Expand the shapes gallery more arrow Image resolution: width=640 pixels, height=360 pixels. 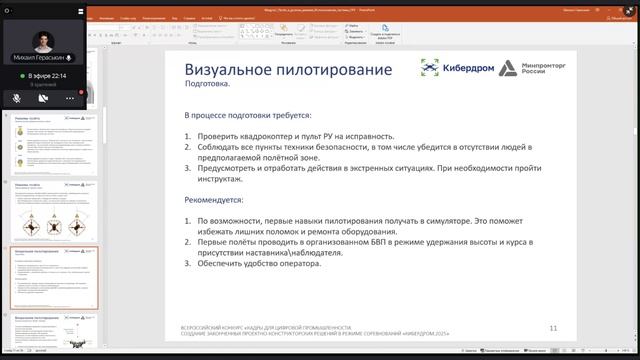271,37
